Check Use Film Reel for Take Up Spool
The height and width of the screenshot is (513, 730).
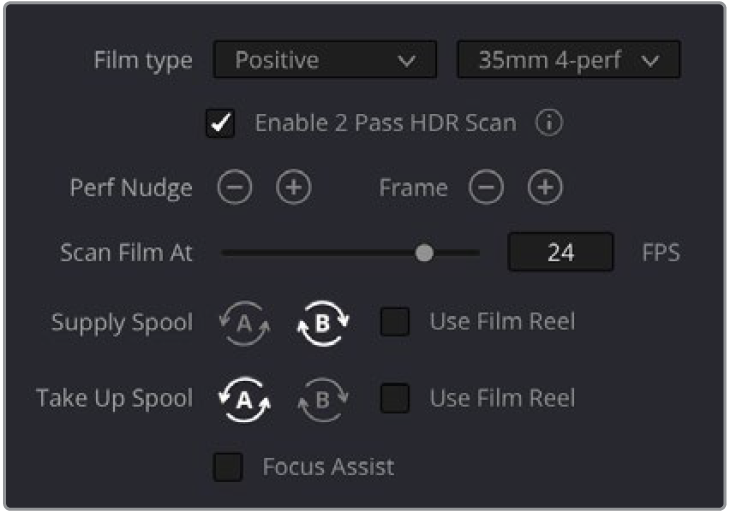[x=395, y=398]
